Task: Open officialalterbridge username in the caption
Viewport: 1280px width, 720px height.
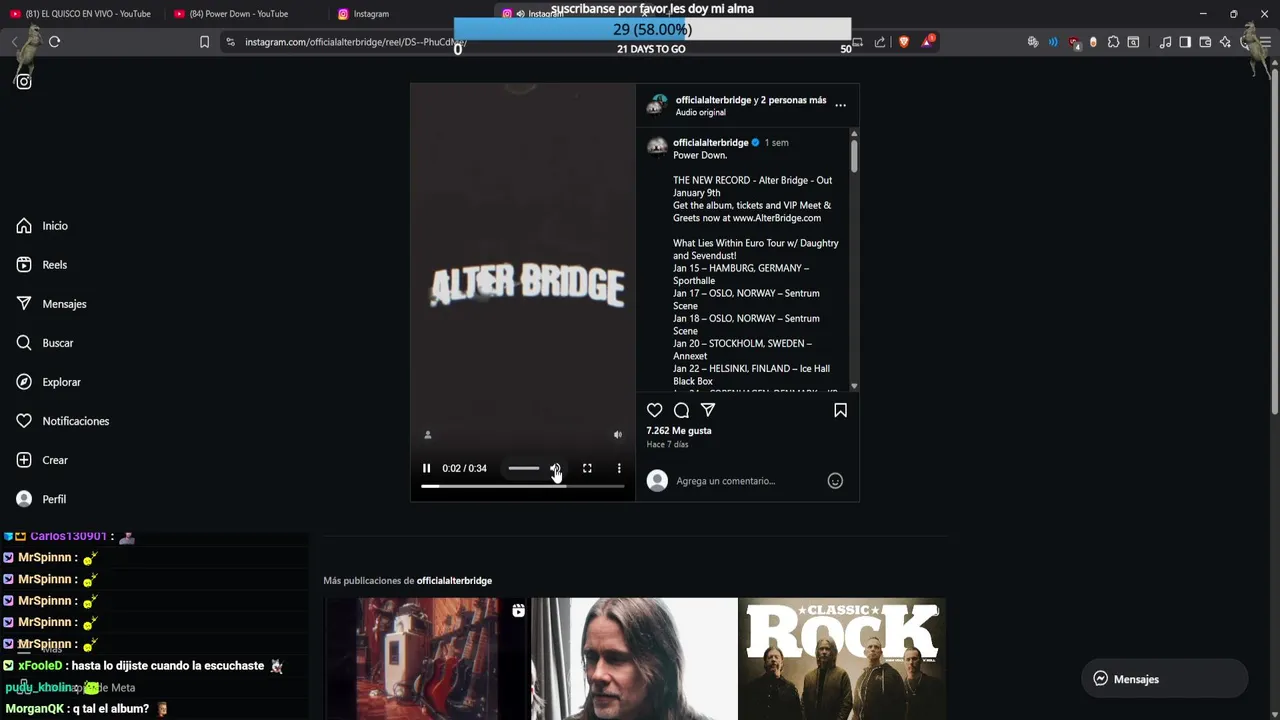Action: click(710, 143)
